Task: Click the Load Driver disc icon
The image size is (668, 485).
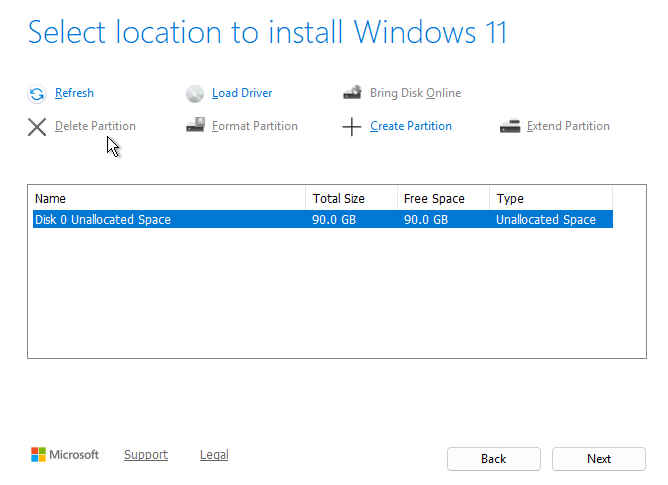Action: [x=195, y=94]
